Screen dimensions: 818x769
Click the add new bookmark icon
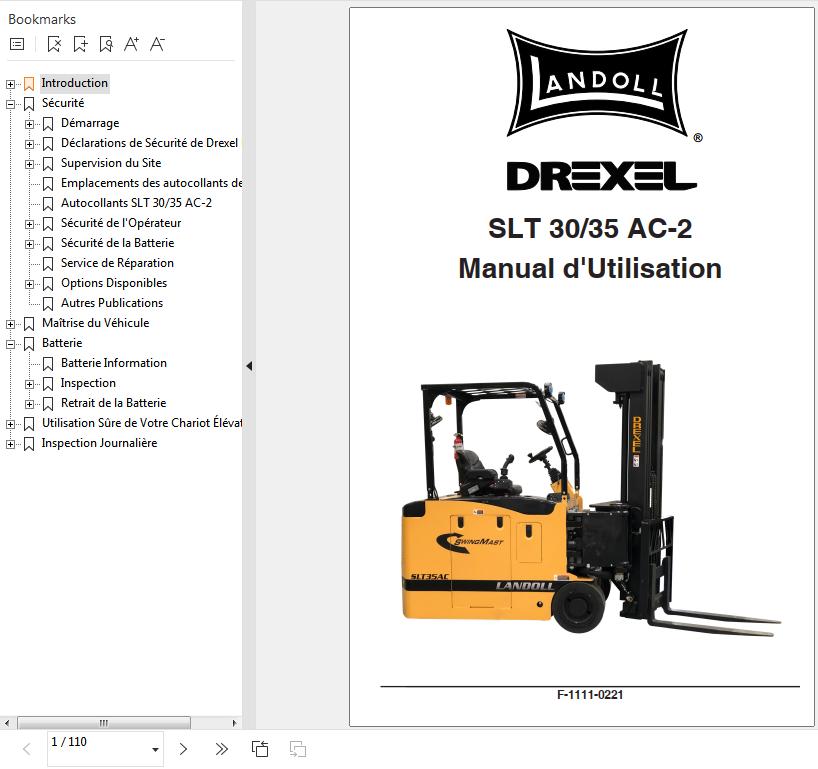point(80,44)
